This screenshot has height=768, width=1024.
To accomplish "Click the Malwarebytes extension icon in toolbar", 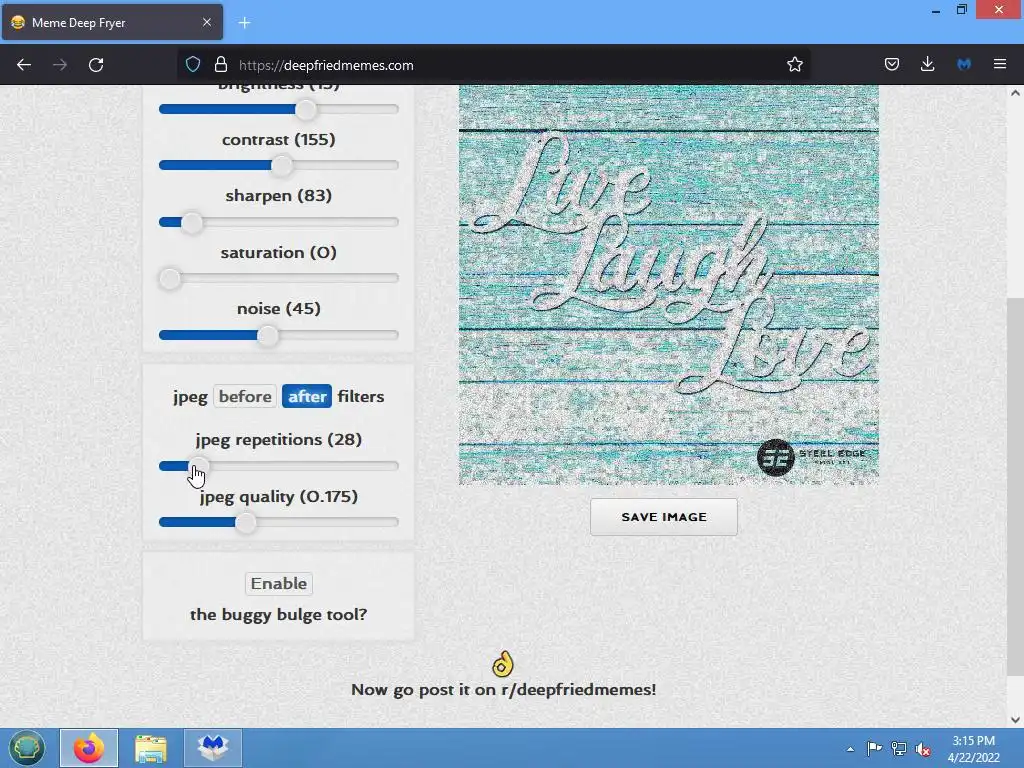I will [964, 65].
